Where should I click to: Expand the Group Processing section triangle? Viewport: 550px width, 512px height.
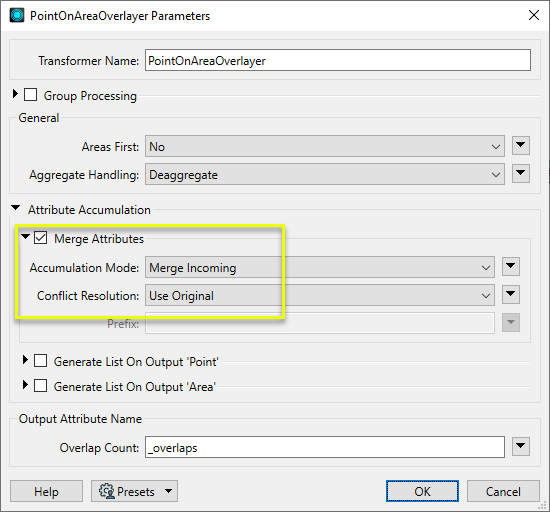coord(15,94)
